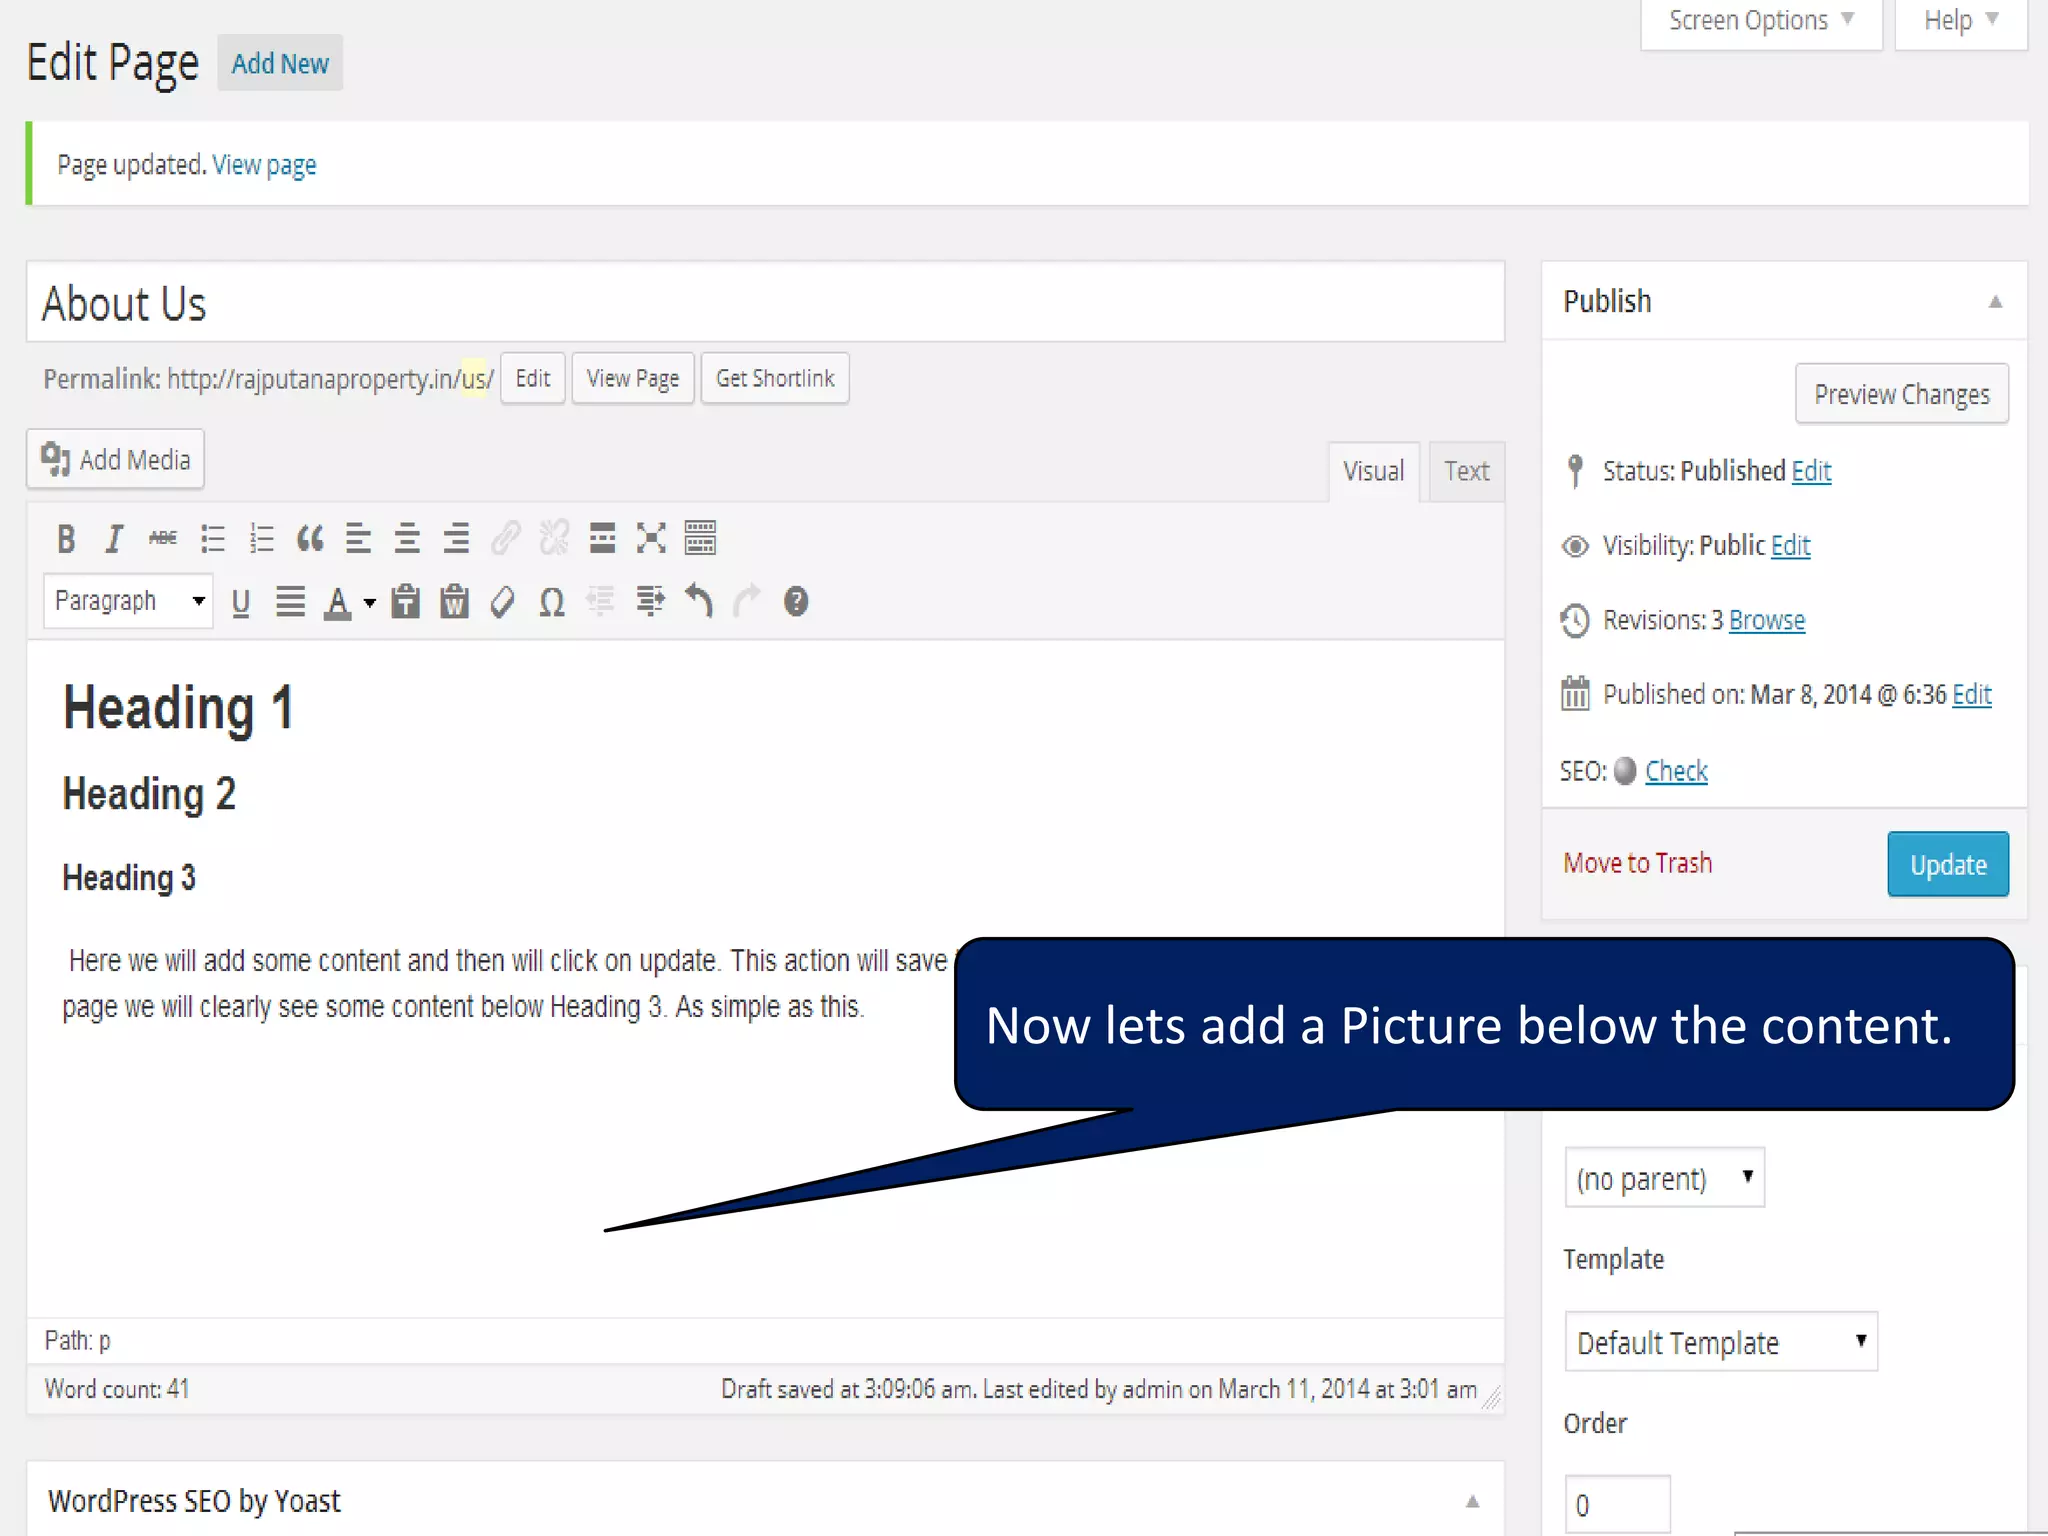Insert special character with Omega icon

[552, 602]
